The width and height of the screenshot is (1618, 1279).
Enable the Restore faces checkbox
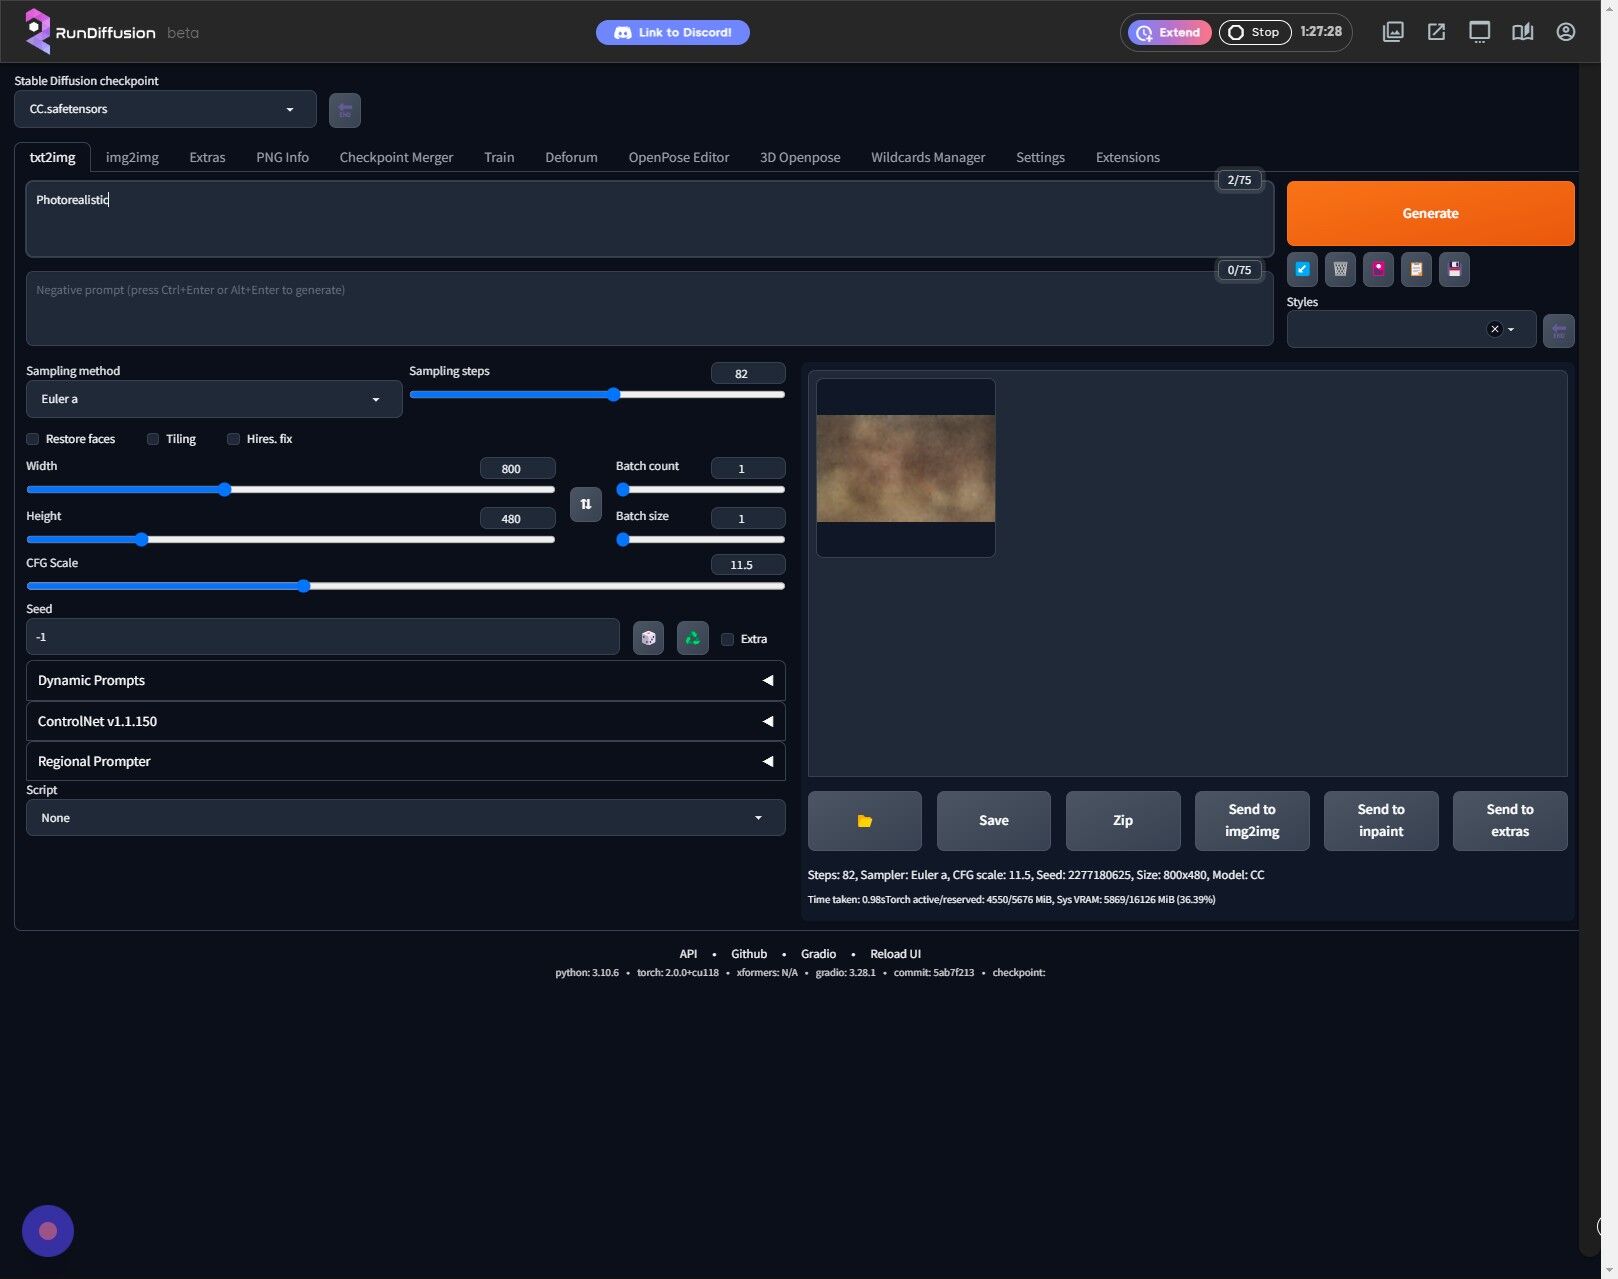coord(33,439)
